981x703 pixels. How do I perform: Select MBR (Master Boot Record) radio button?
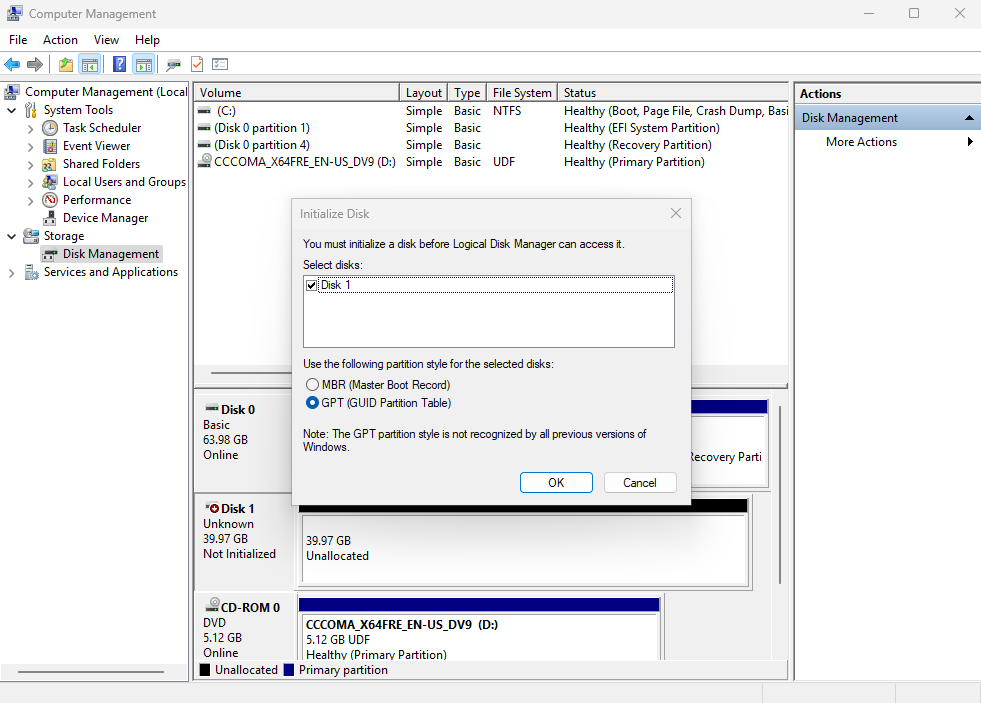pyautogui.click(x=313, y=385)
